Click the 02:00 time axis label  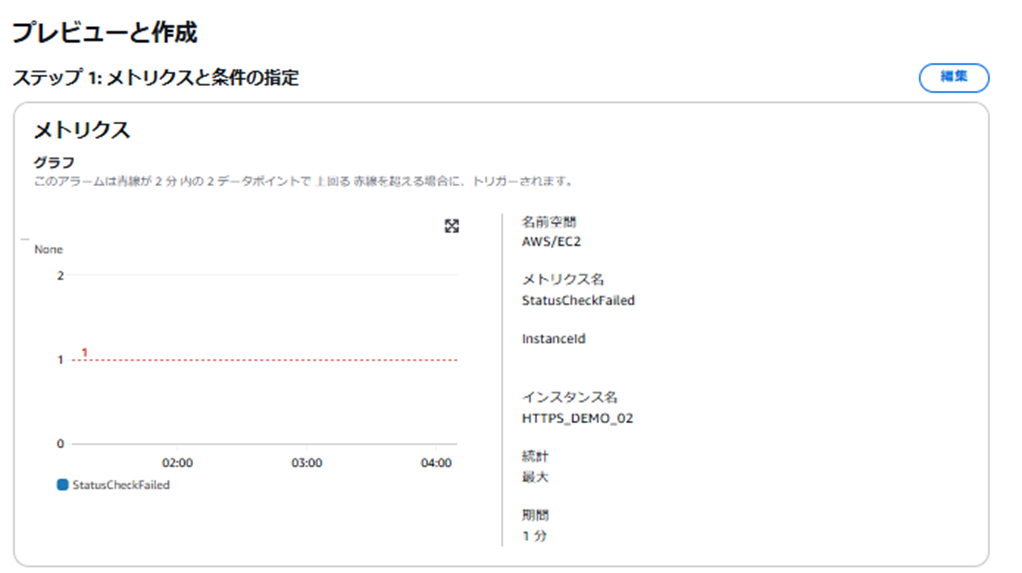(x=177, y=463)
